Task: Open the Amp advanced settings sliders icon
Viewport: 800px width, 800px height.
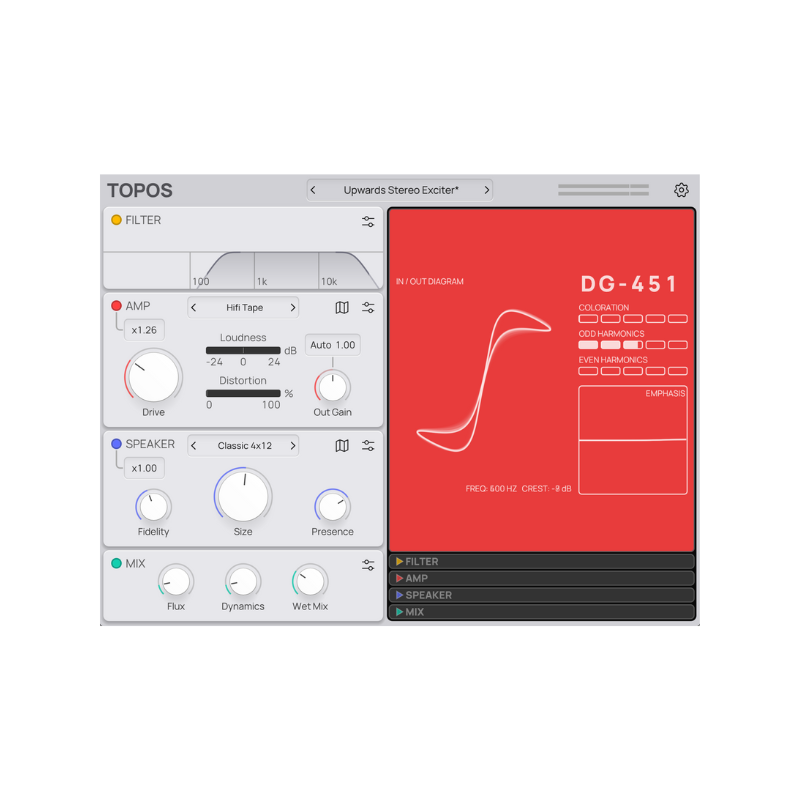Action: (368, 307)
